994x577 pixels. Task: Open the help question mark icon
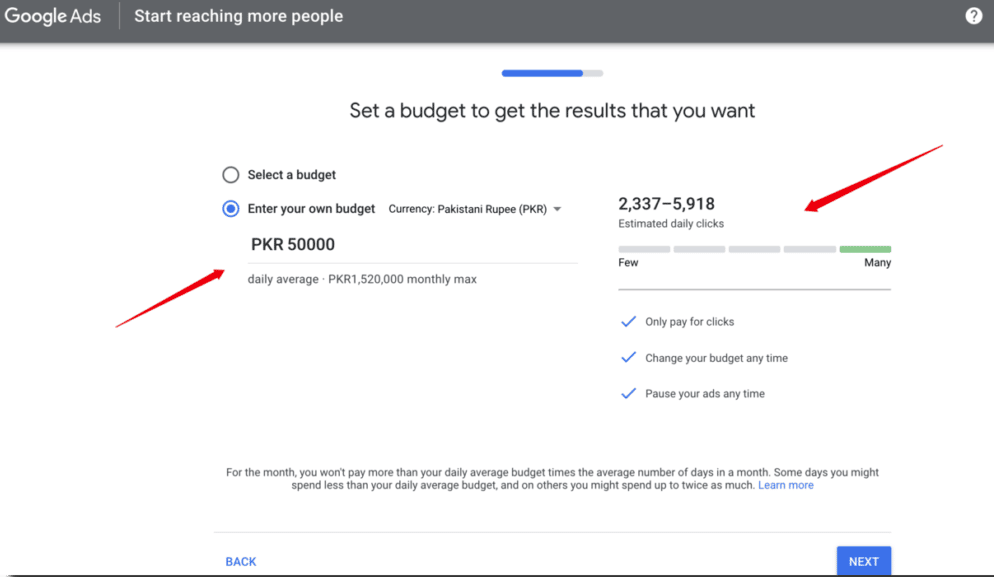pos(973,16)
